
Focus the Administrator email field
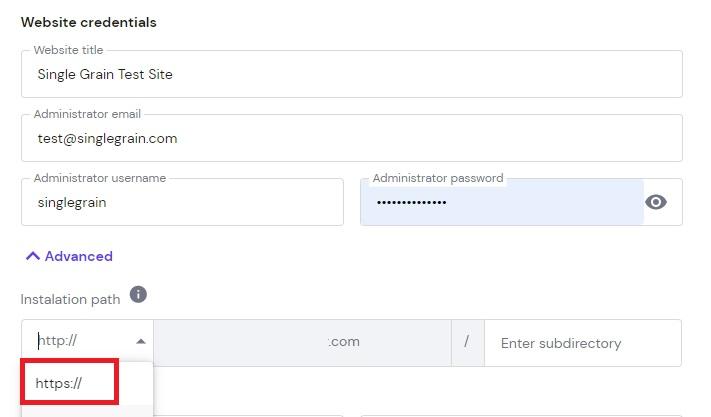coord(350,139)
